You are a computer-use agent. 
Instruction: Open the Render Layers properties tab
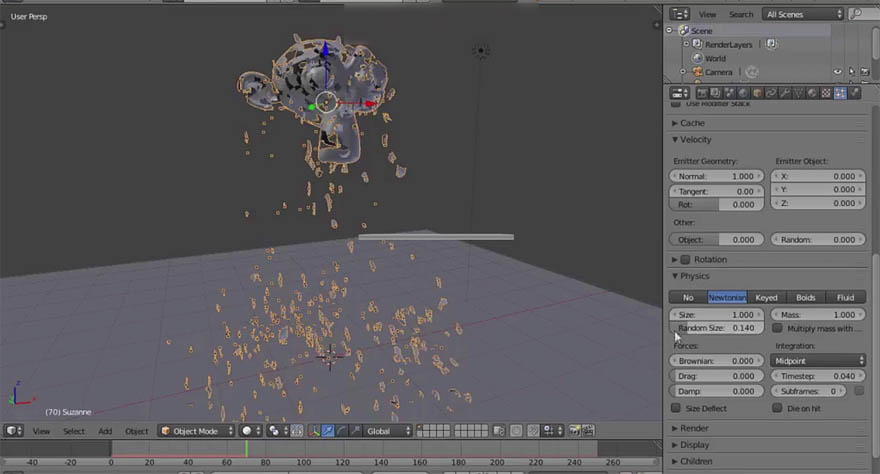coord(716,93)
